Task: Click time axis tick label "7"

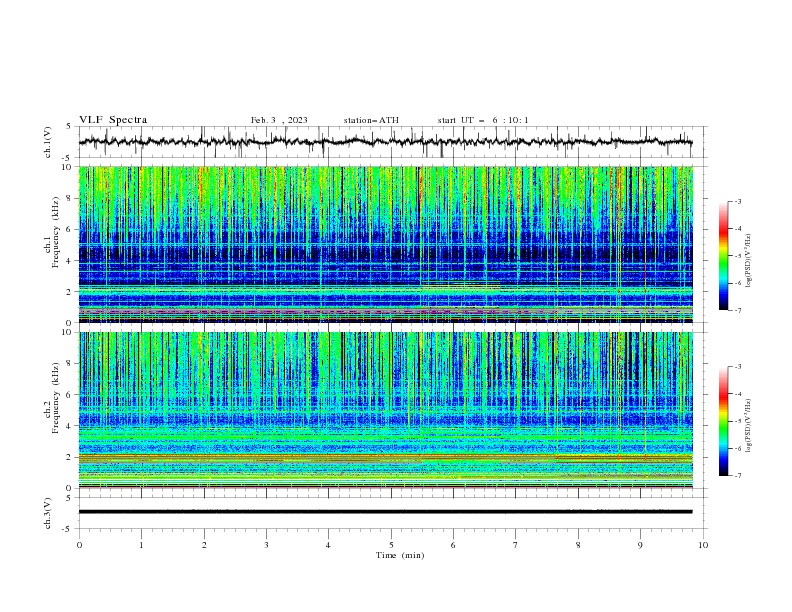Action: (516, 545)
